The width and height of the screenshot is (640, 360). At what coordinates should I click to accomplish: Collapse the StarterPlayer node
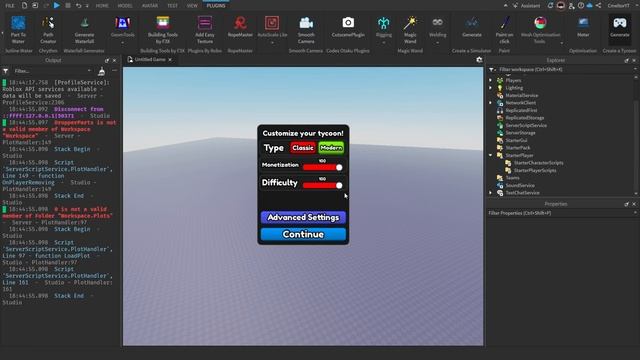click(x=491, y=155)
